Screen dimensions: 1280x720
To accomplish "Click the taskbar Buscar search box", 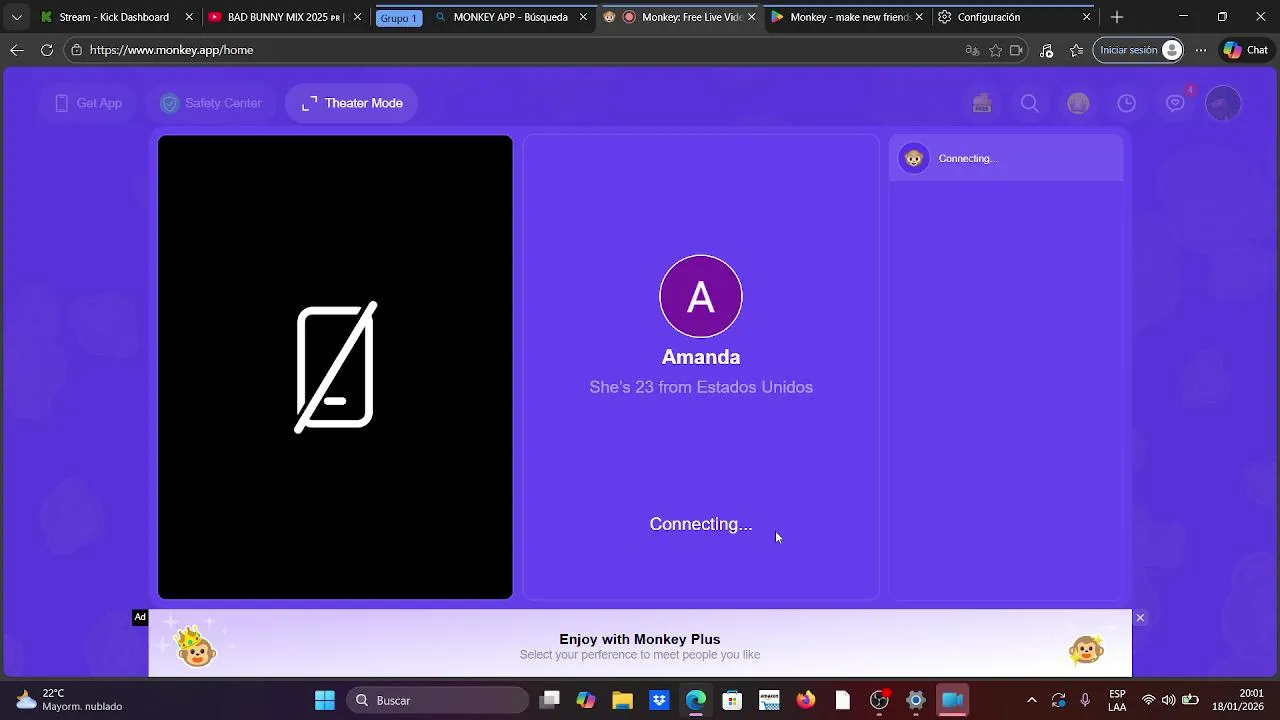I will click(x=437, y=700).
